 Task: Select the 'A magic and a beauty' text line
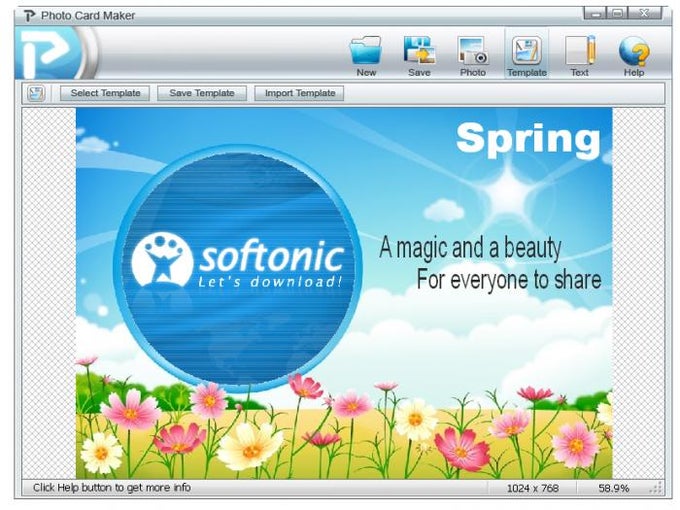coord(470,248)
